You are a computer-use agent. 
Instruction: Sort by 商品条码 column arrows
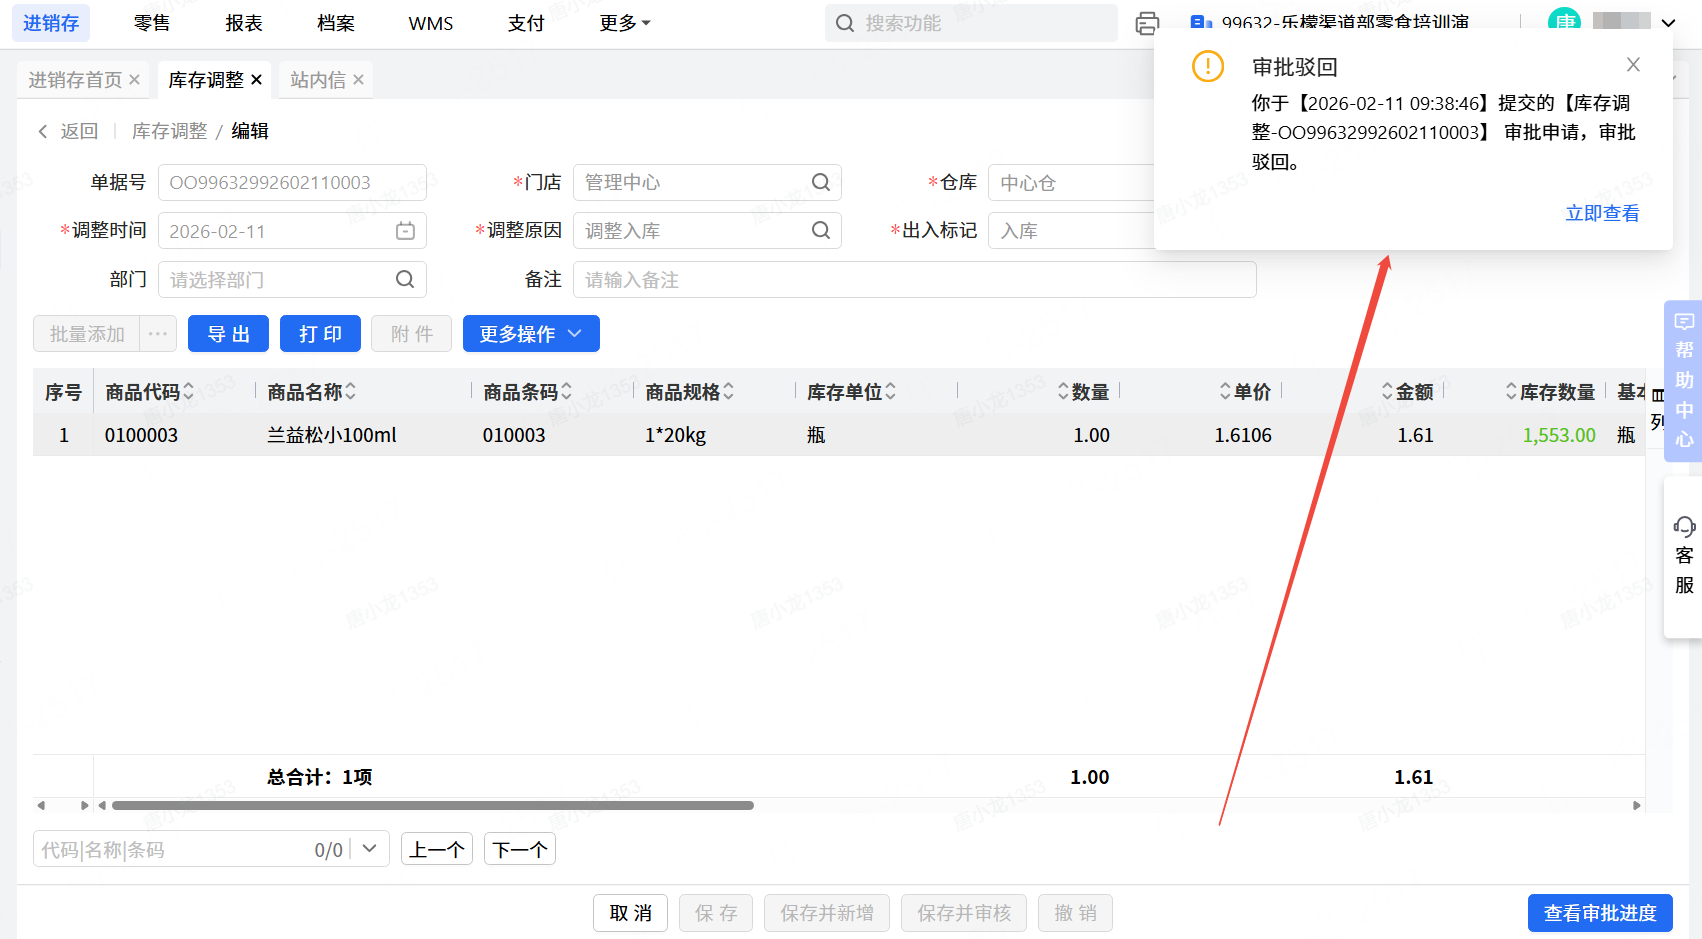566,392
